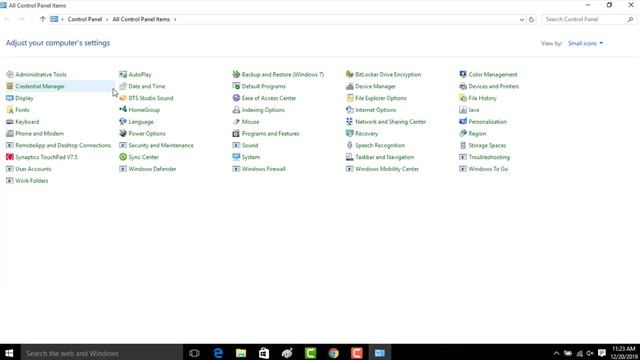Open the Sync Center icon
The width and height of the screenshot is (640, 360).
pyautogui.click(x=123, y=157)
